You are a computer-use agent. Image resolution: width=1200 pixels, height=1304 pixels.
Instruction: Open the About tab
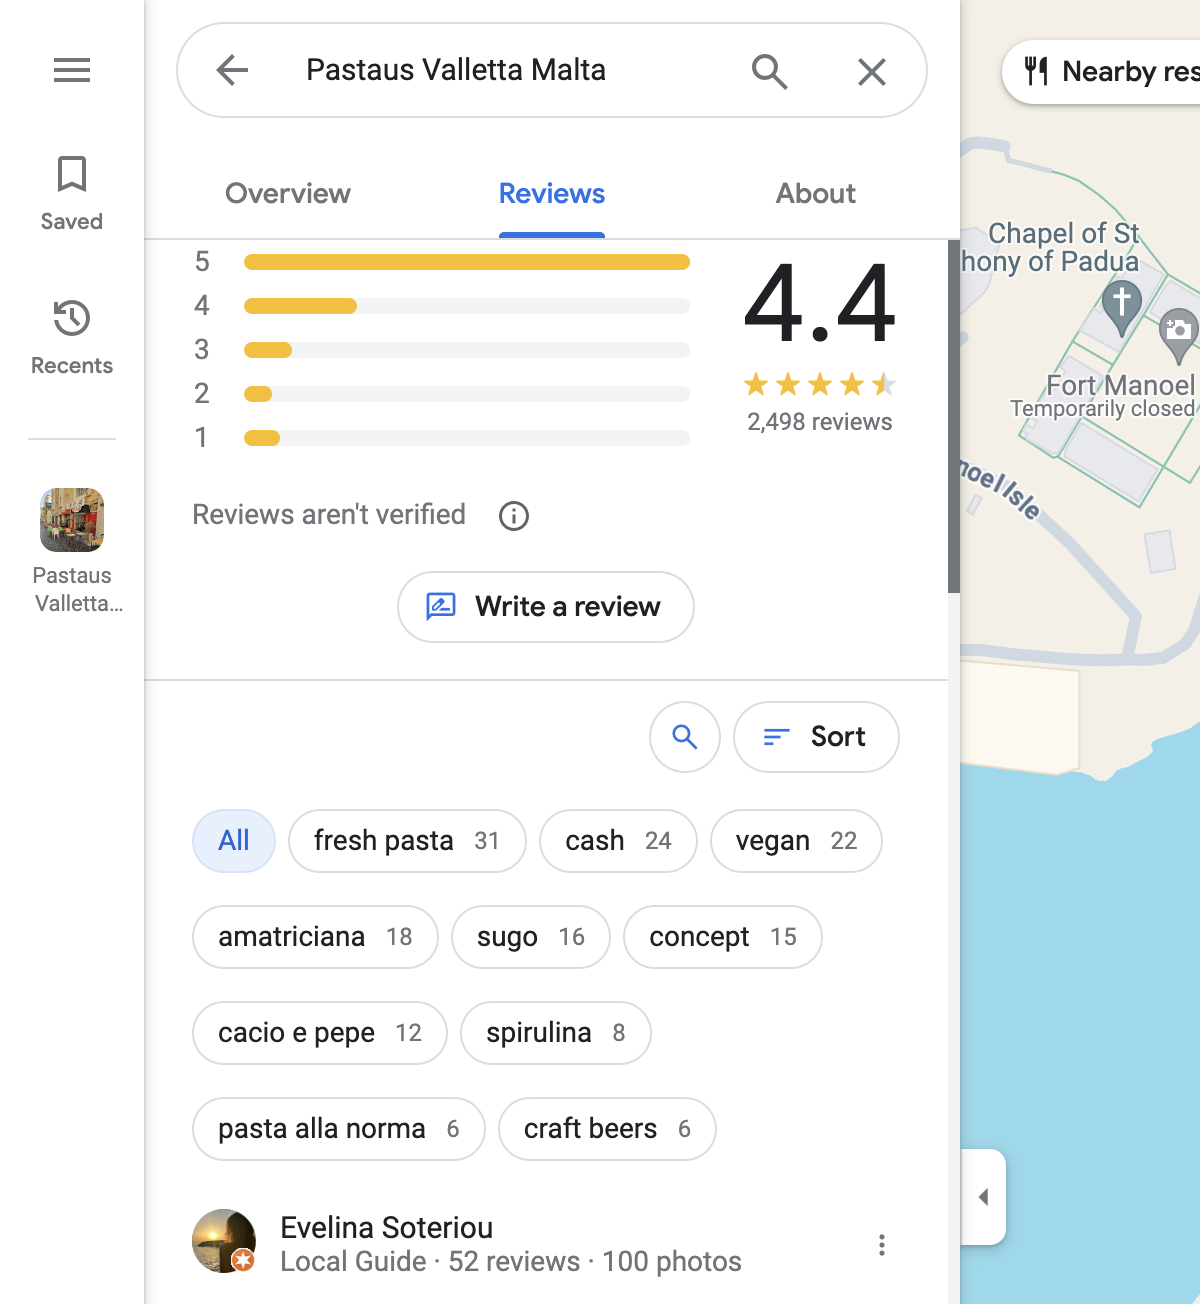click(816, 194)
